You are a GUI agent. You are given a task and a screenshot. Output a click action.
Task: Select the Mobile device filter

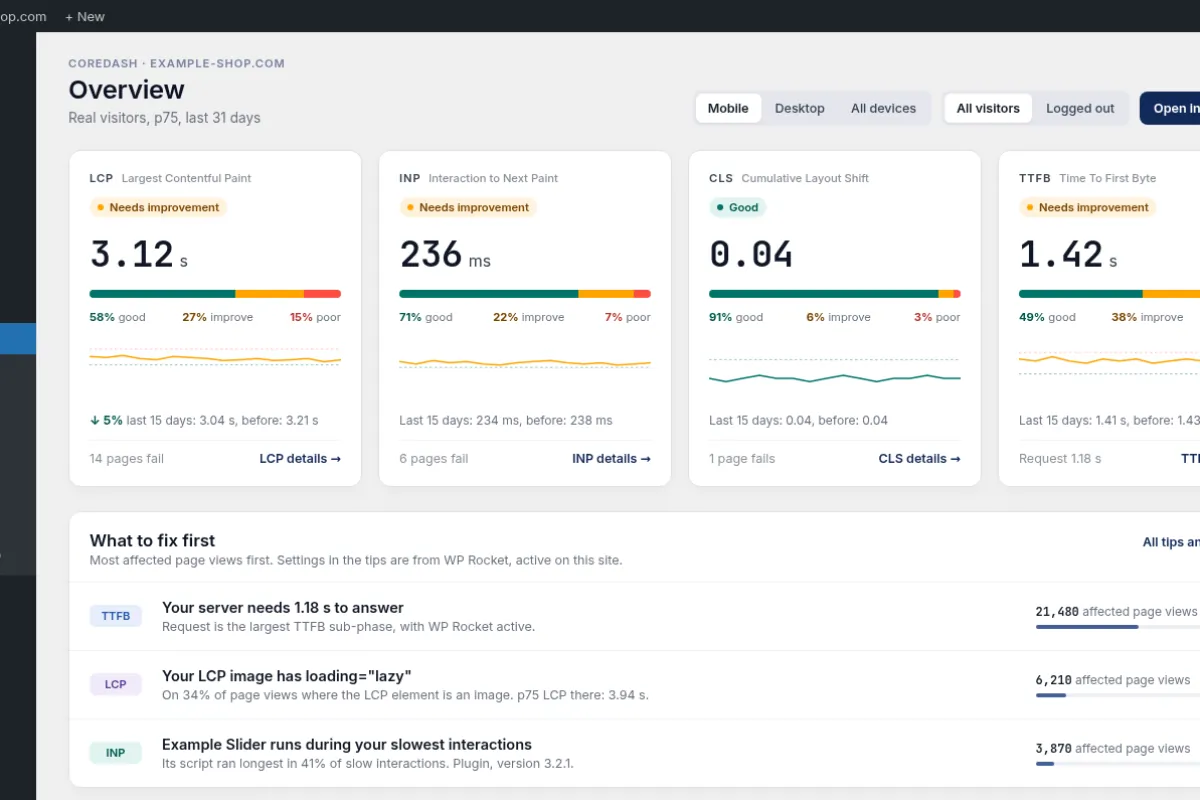click(728, 108)
